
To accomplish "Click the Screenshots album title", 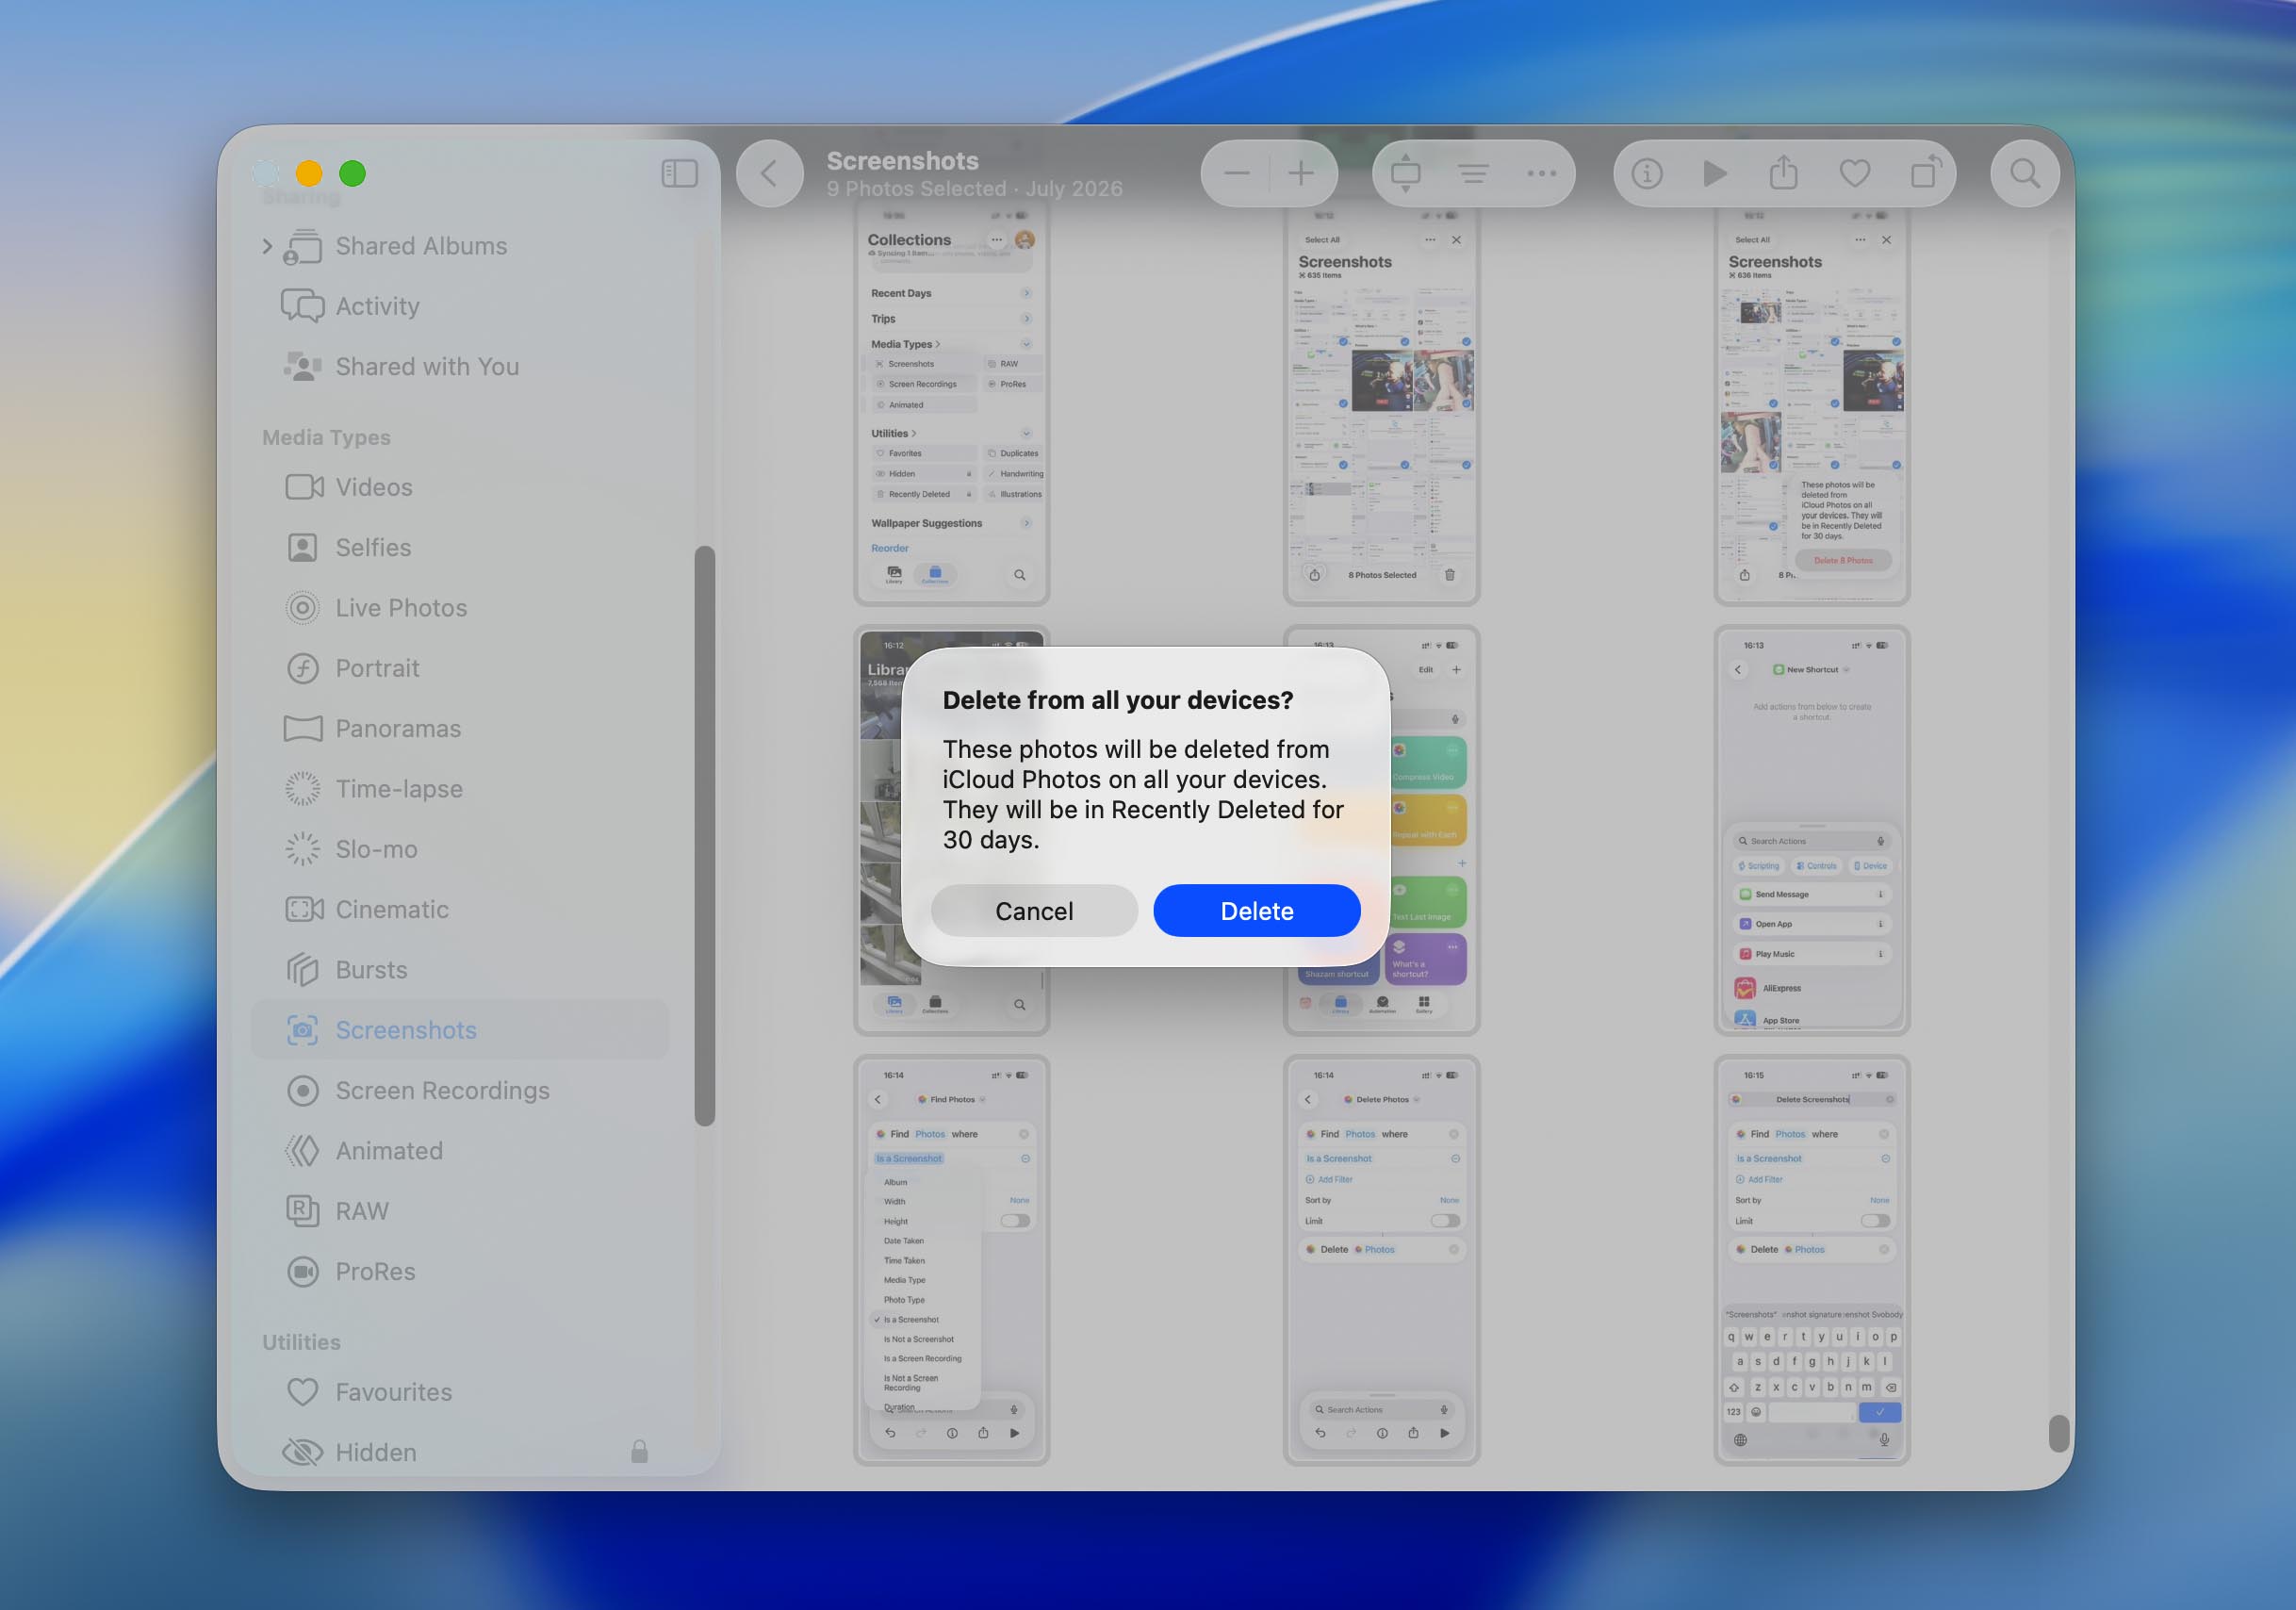I will coord(902,161).
